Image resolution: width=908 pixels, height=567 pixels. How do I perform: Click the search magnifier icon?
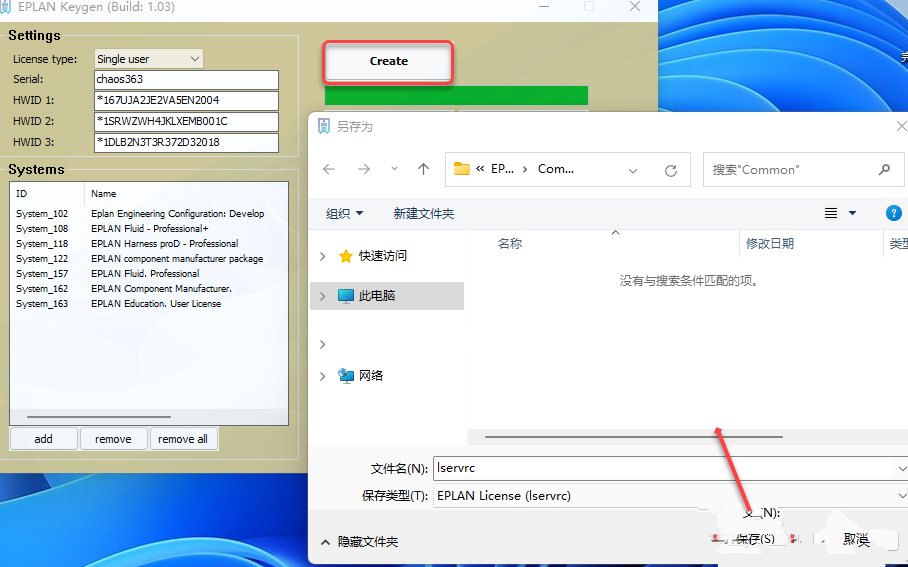(x=884, y=170)
